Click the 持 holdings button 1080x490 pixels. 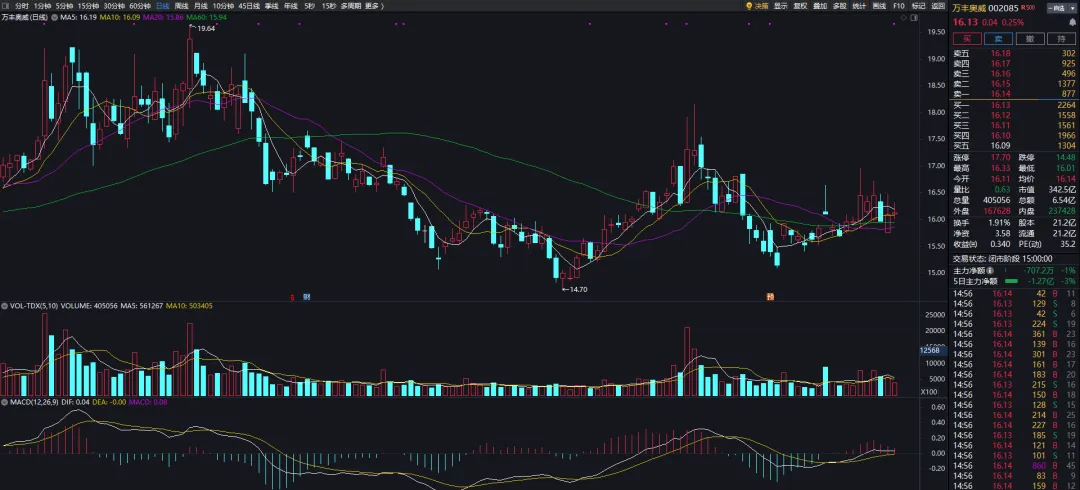click(1061, 39)
